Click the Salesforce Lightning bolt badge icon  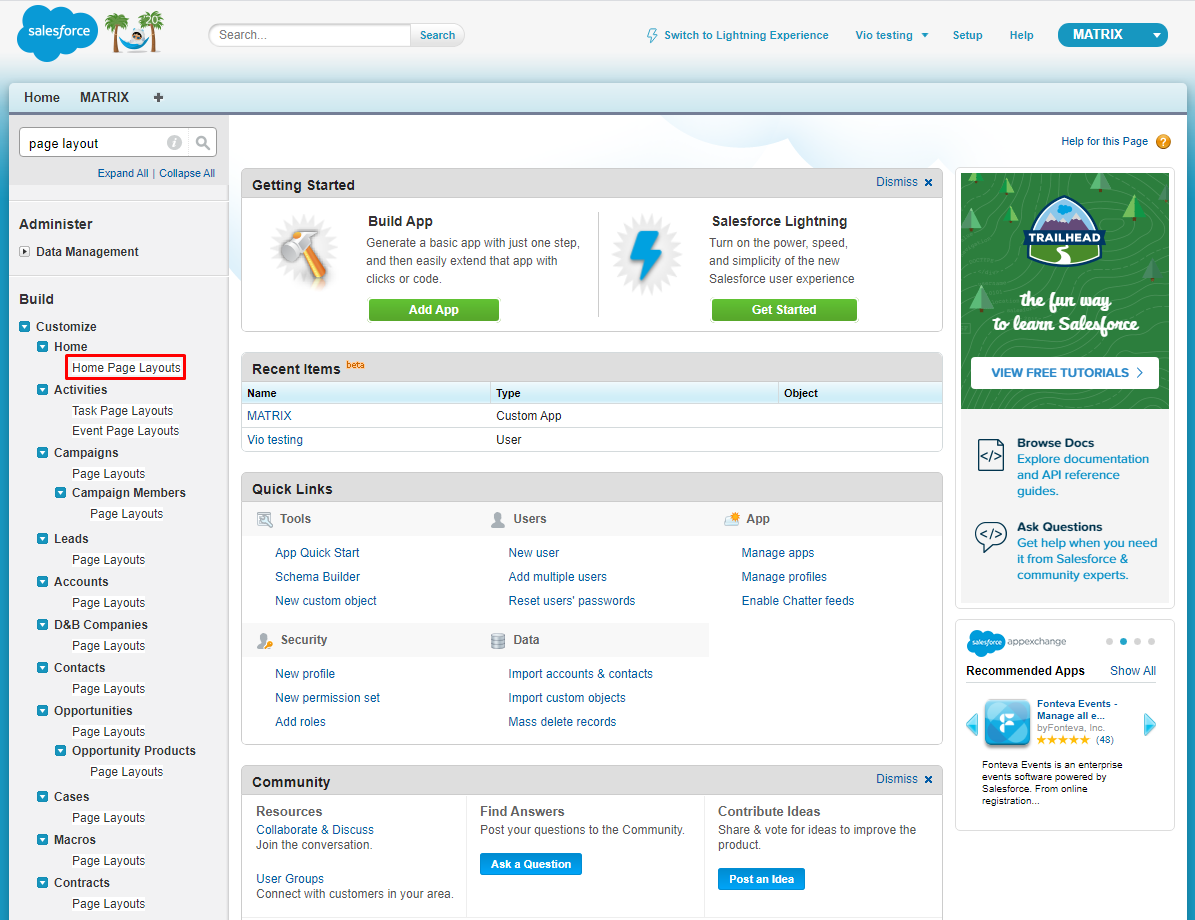(646, 255)
